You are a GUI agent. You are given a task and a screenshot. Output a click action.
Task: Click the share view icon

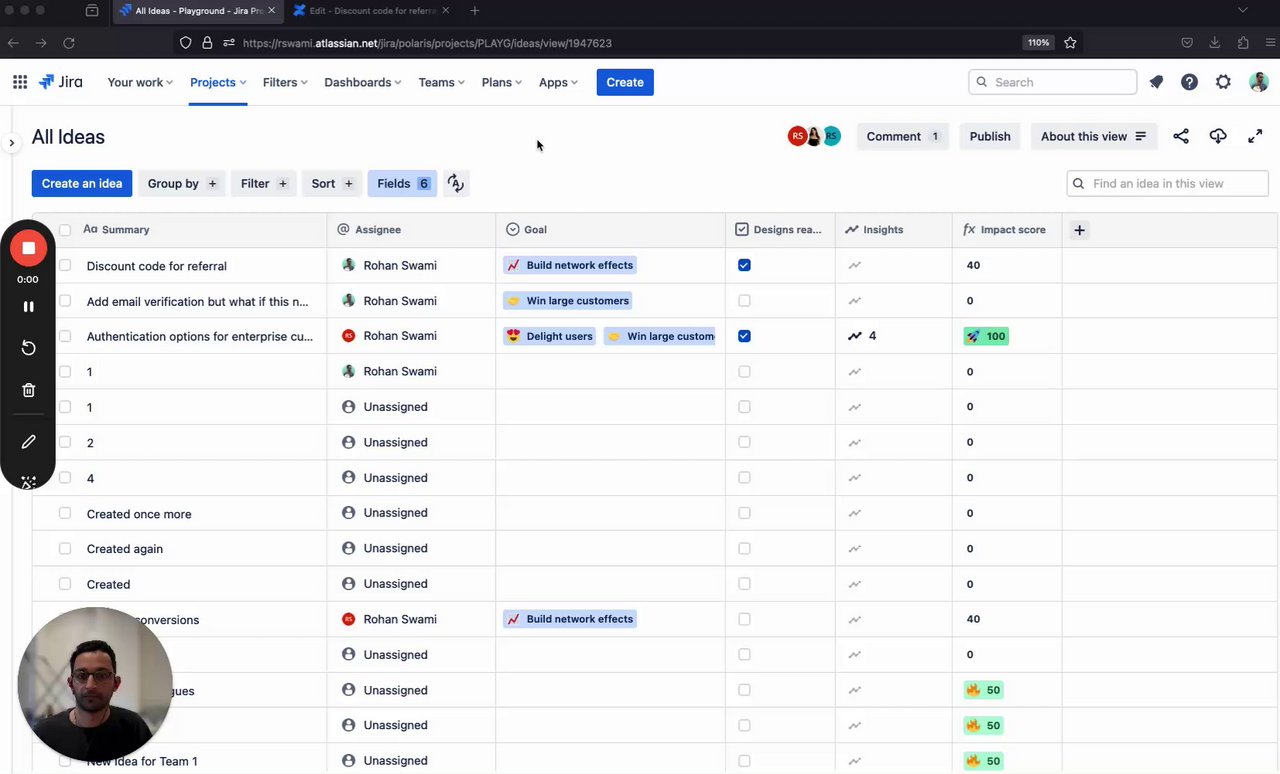pyautogui.click(x=1181, y=136)
